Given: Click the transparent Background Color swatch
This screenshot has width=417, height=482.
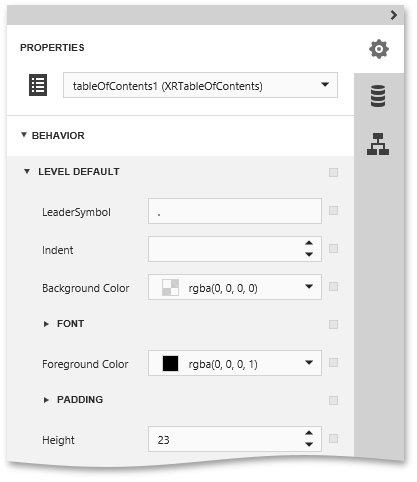Looking at the screenshot, I should (170, 287).
